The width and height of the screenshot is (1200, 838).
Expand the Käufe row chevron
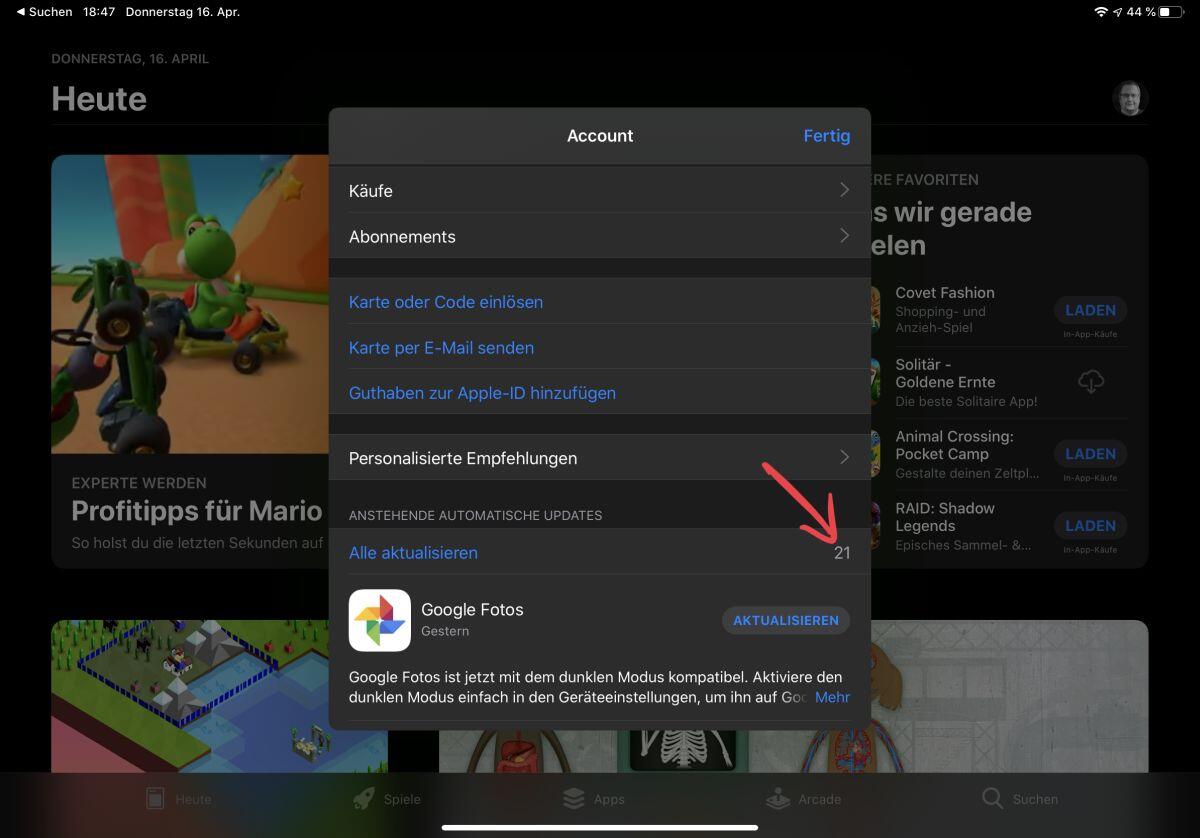coord(844,190)
